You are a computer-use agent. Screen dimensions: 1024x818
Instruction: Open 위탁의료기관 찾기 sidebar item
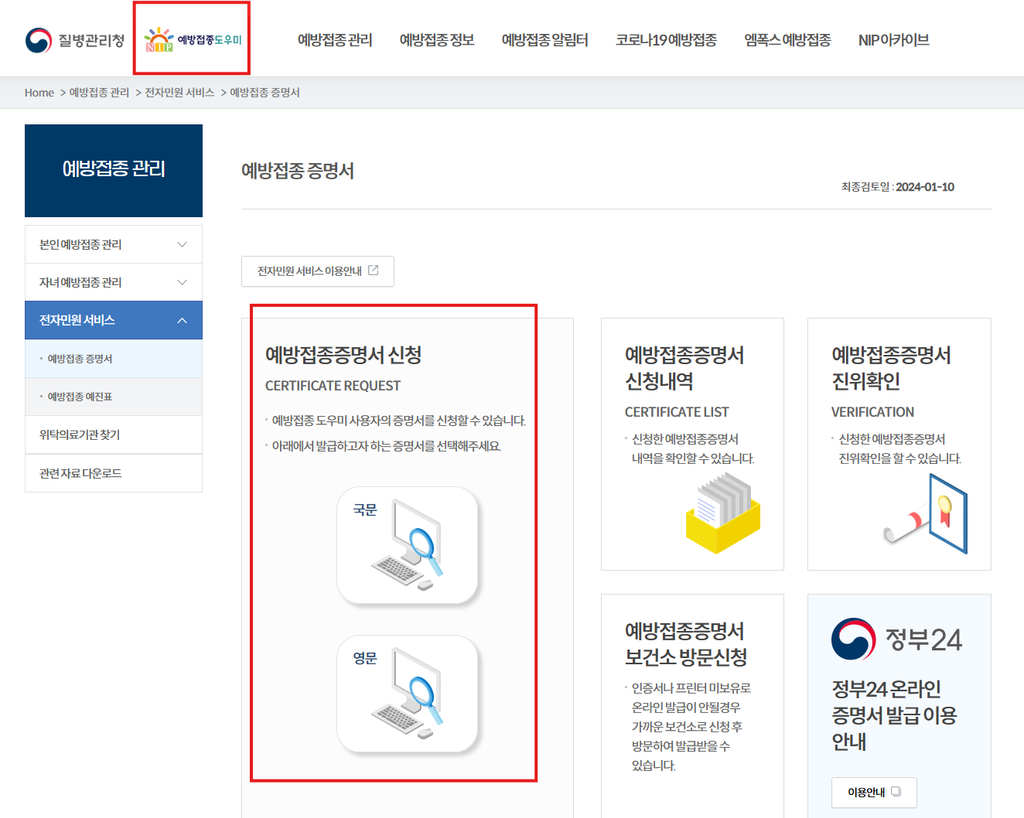(x=114, y=435)
